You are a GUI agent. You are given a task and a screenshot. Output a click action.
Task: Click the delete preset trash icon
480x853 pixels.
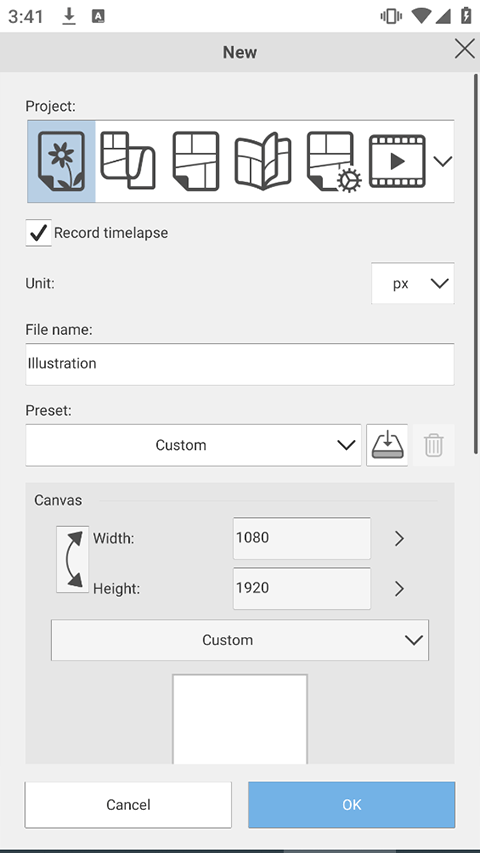coord(433,445)
